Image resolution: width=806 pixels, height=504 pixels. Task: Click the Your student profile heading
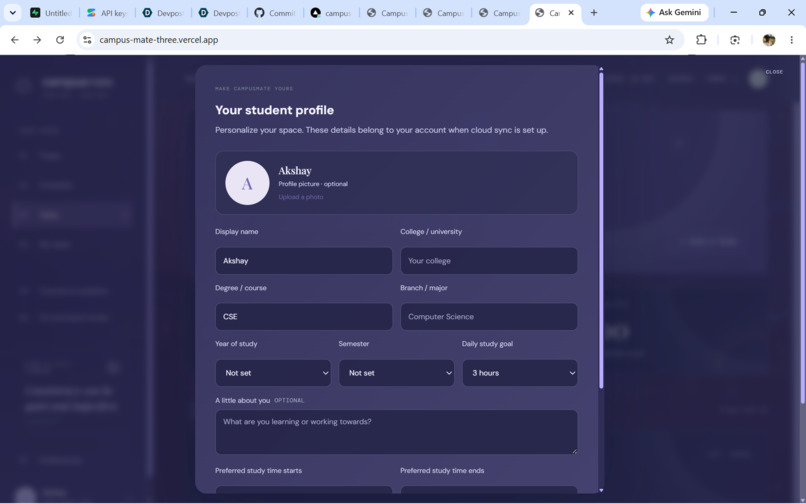click(274, 110)
